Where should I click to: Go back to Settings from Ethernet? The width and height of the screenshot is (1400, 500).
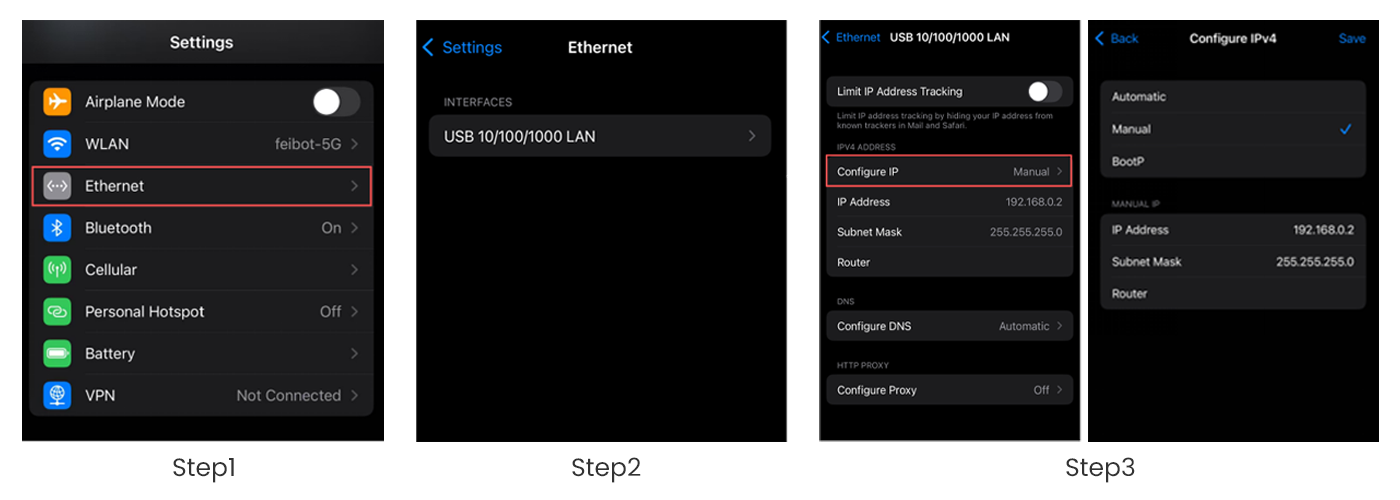(463, 47)
